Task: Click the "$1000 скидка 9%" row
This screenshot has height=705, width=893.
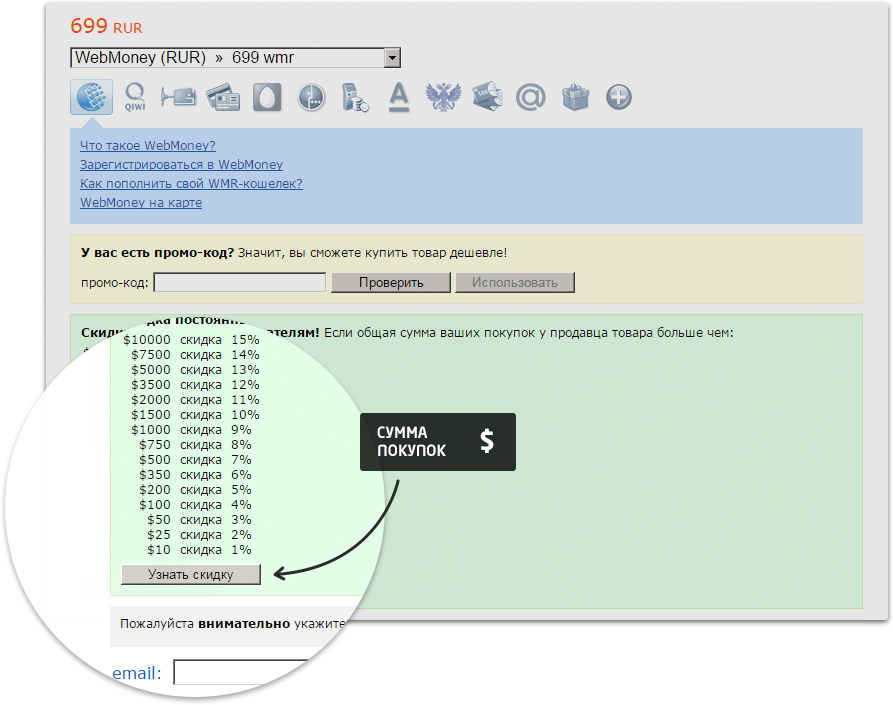Action: click(191, 430)
